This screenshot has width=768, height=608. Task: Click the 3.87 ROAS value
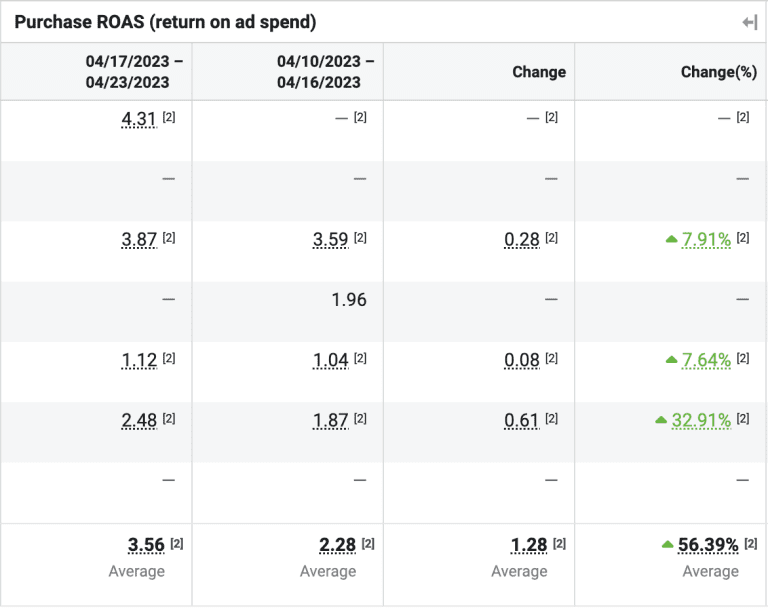[x=138, y=239]
